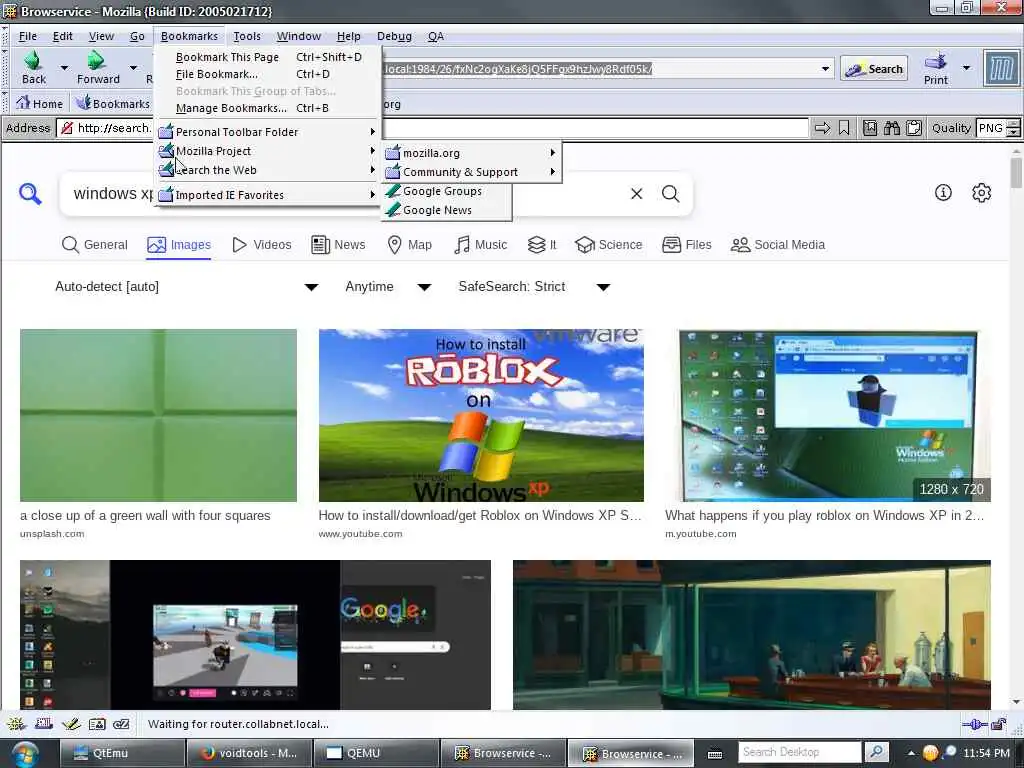This screenshot has height=768, width=1024.
Task: Open the File menu
Action: point(28,37)
